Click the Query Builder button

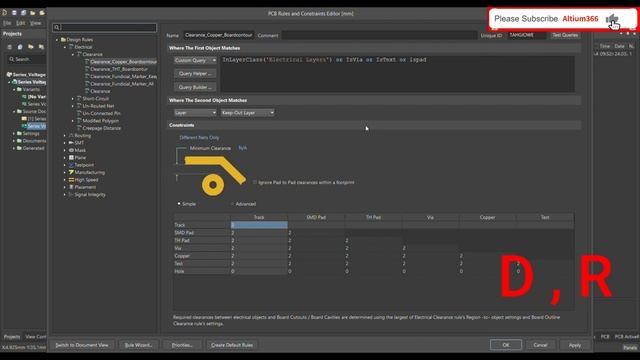tap(195, 87)
